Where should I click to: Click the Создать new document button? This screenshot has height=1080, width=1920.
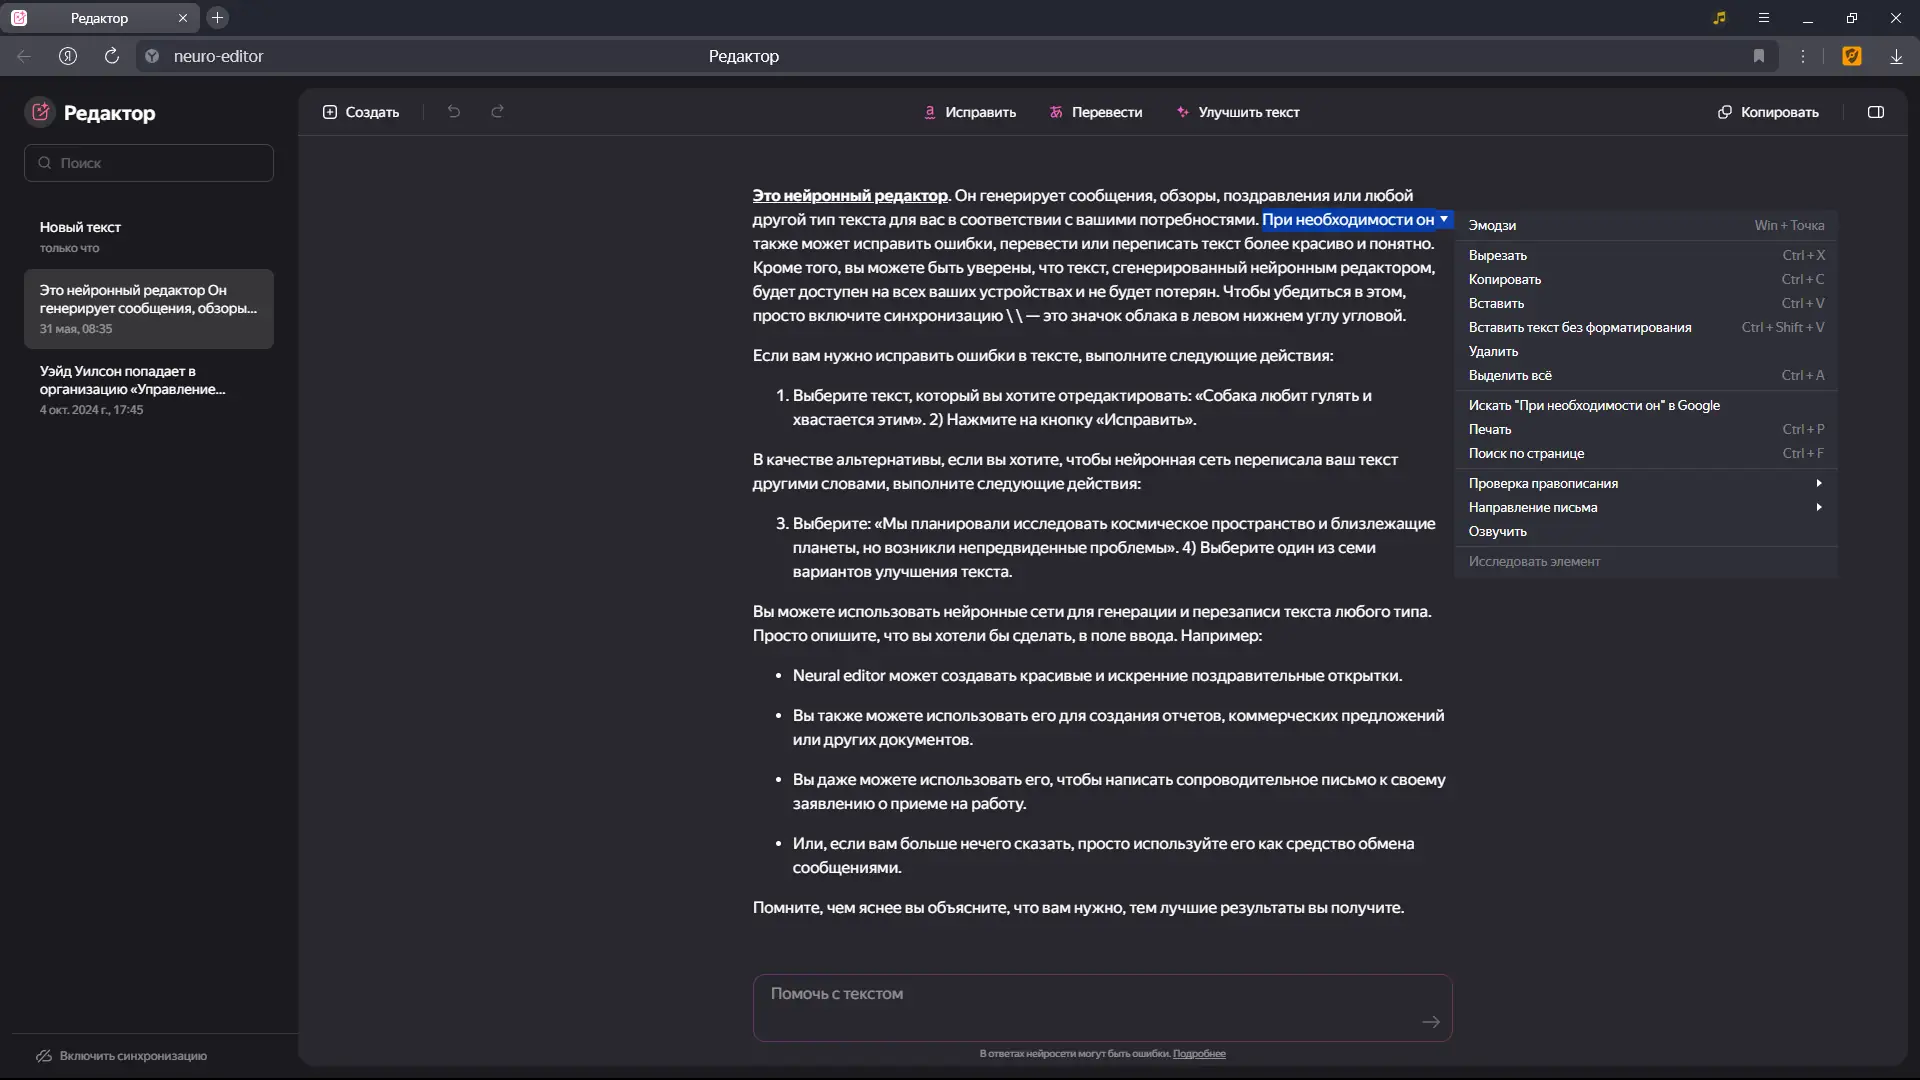coord(361,112)
